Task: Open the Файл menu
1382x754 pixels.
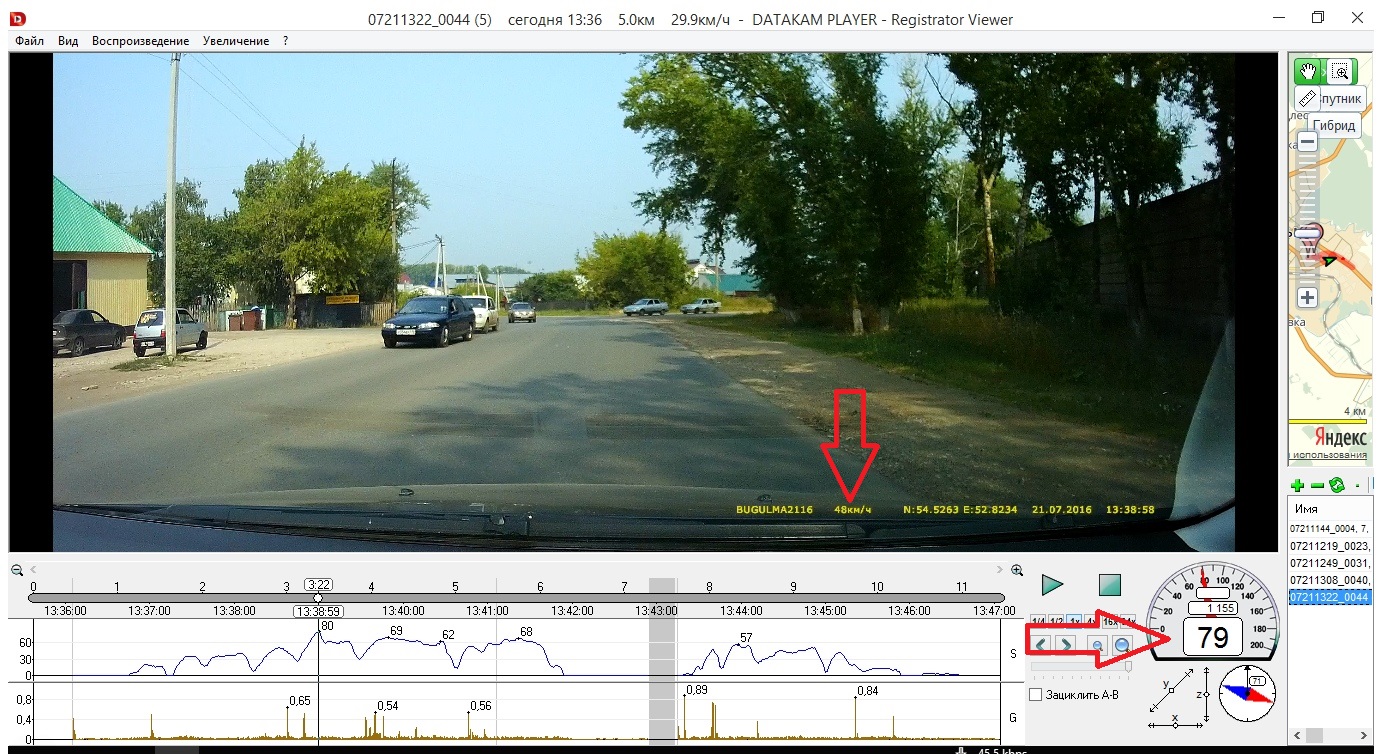Action: (29, 41)
